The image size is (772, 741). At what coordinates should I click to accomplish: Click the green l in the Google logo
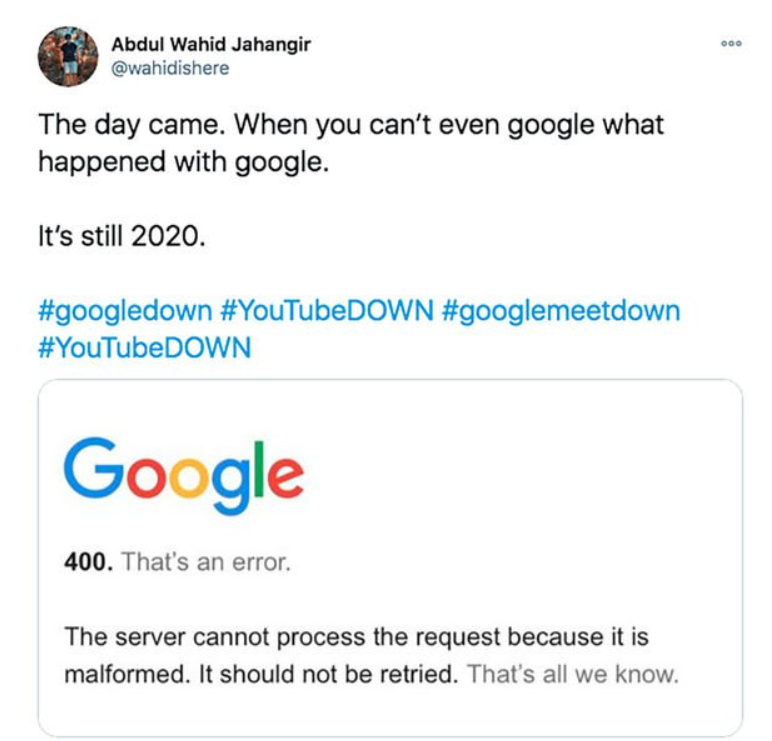tap(259, 468)
